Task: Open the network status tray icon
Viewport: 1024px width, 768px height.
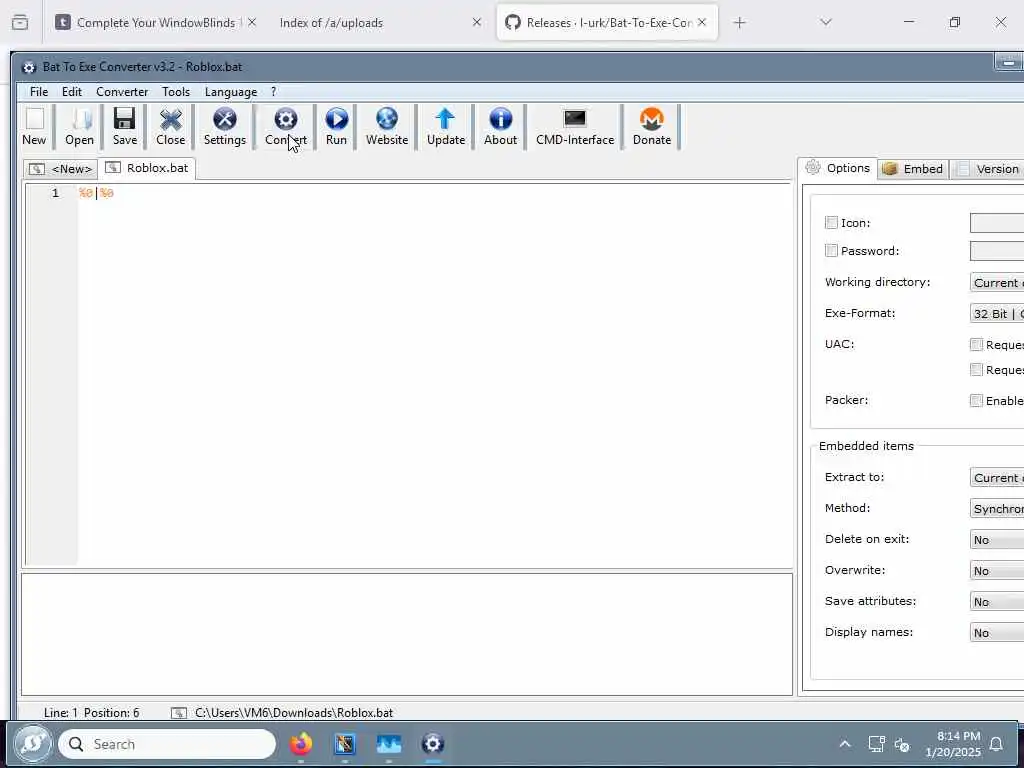Action: click(x=876, y=744)
